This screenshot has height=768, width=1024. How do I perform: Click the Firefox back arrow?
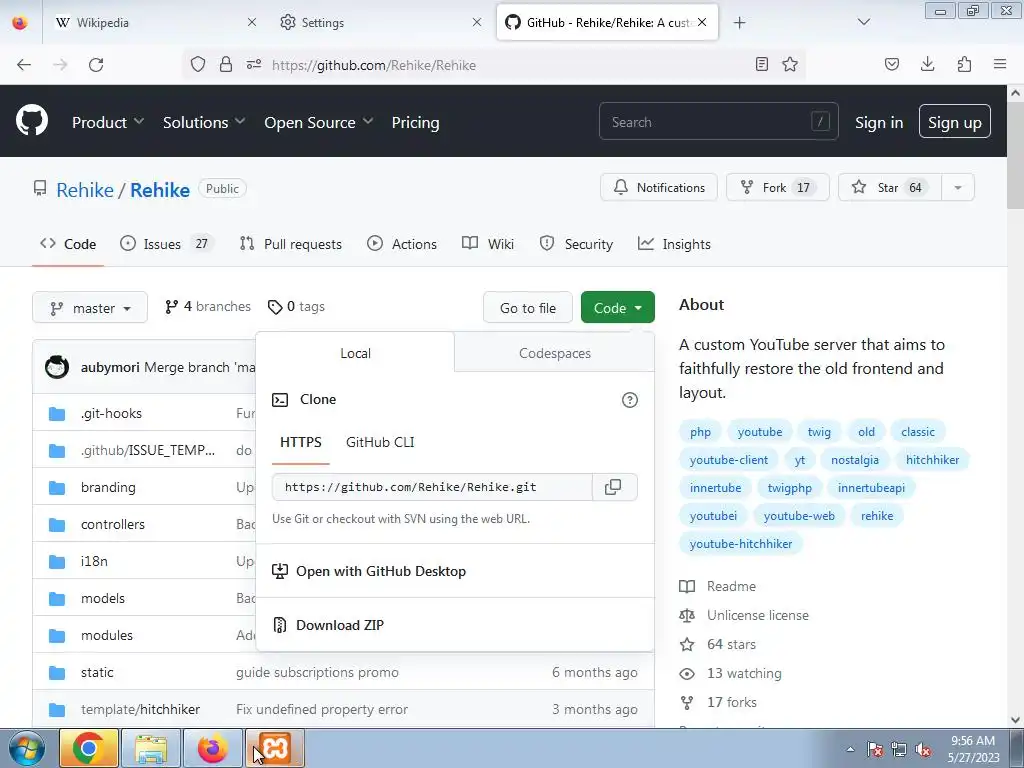click(24, 65)
